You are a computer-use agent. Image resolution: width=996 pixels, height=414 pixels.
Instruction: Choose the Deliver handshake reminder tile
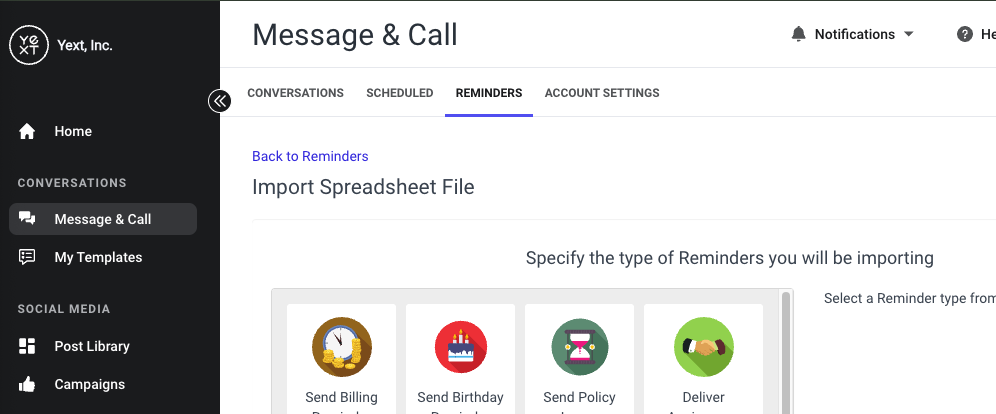pos(703,359)
